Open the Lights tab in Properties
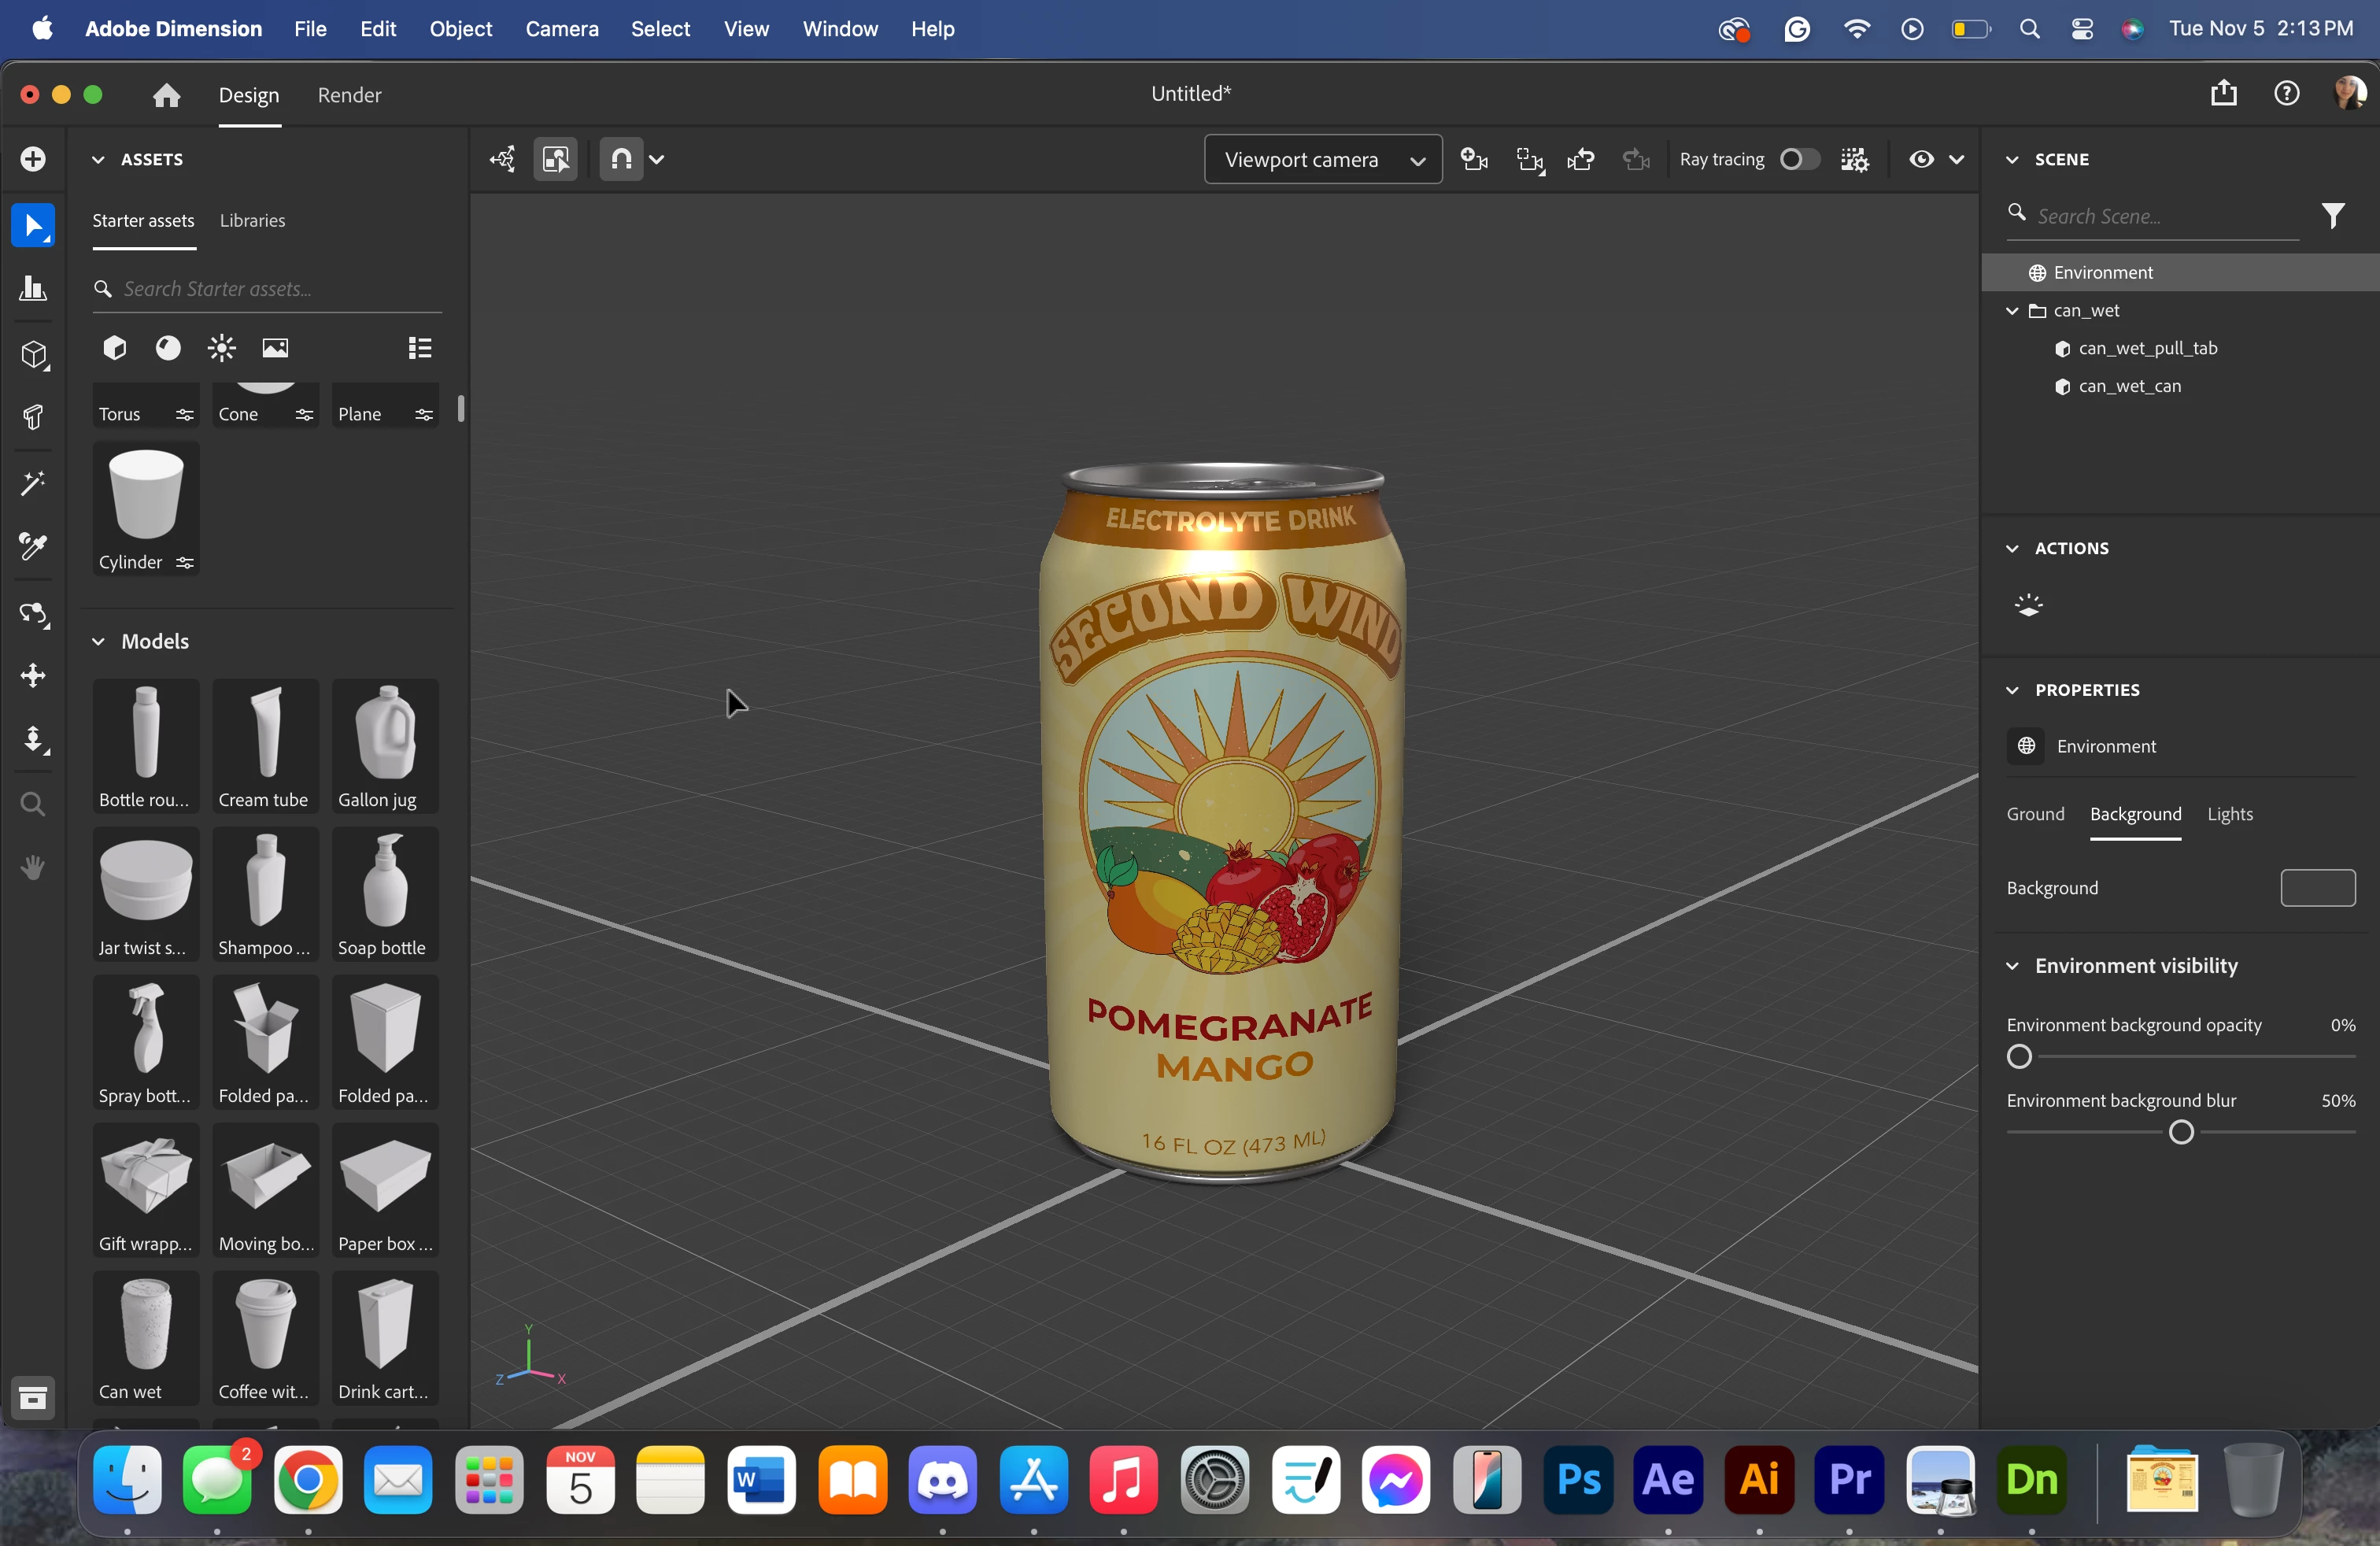Viewport: 2380px width, 1546px height. [2229, 814]
